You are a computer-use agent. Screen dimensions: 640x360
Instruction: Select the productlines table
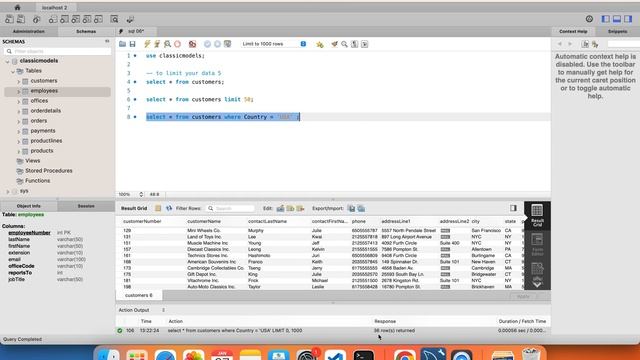tap(46, 140)
